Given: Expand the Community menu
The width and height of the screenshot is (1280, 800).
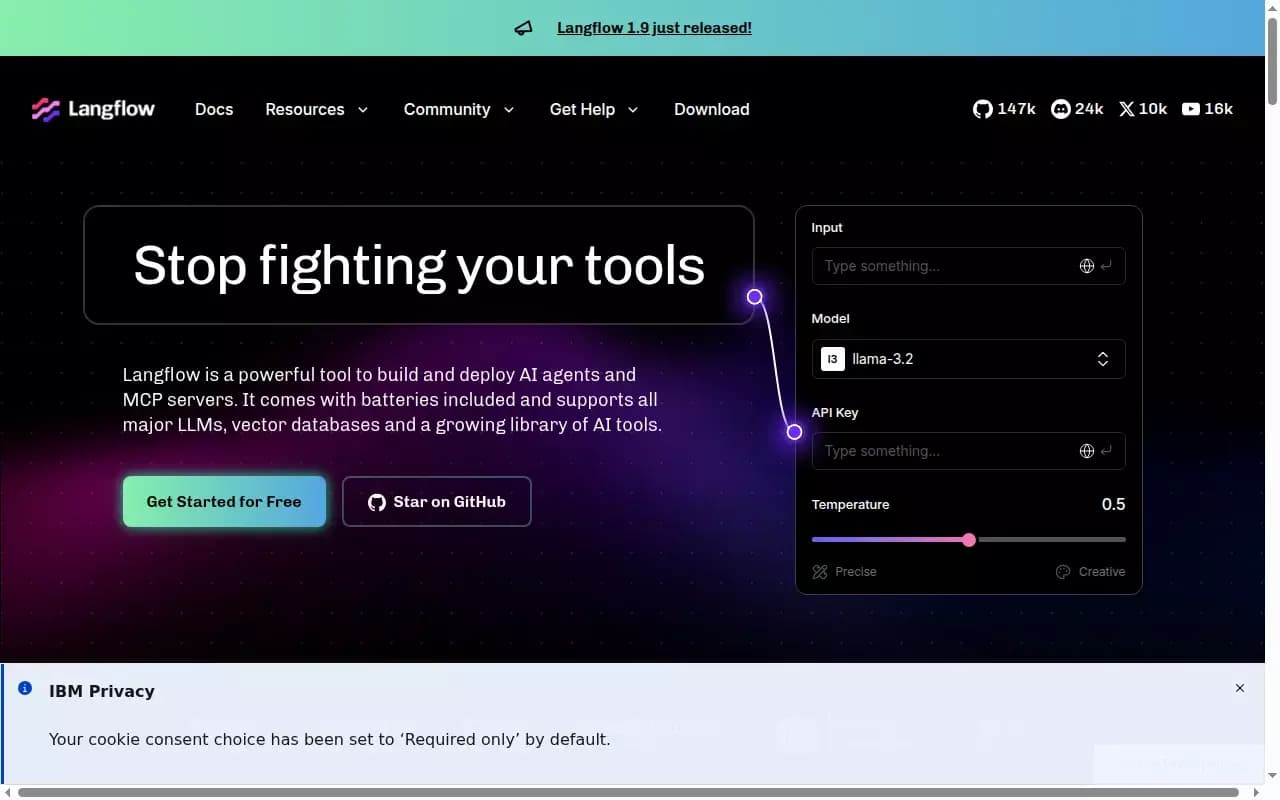Looking at the screenshot, I should pos(459,109).
